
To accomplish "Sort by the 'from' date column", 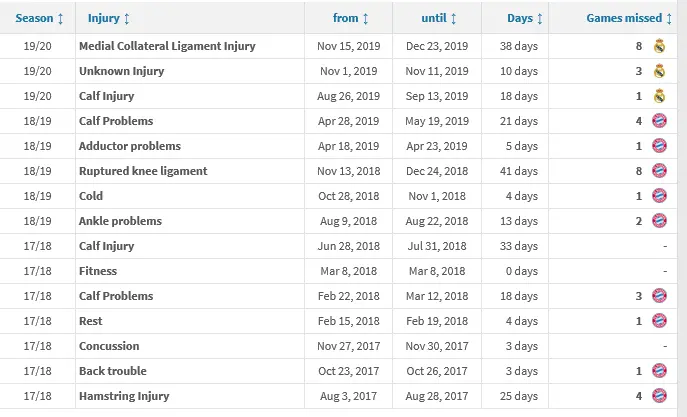I will tap(350, 18).
